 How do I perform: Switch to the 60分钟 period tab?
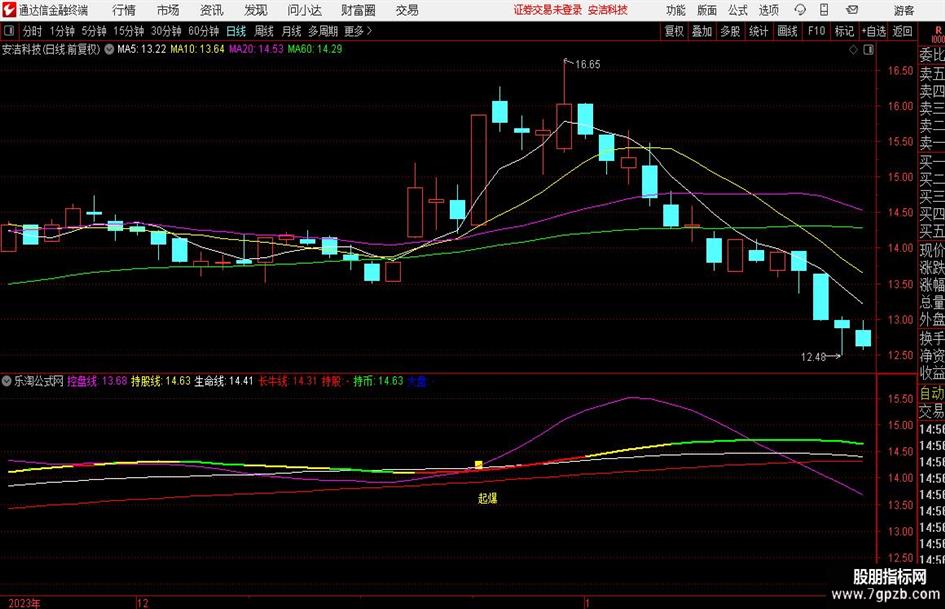click(x=203, y=31)
